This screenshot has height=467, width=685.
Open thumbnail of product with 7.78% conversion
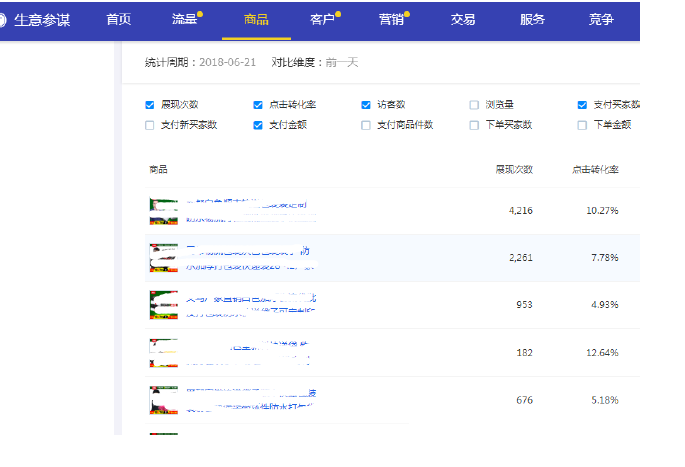(x=163, y=258)
